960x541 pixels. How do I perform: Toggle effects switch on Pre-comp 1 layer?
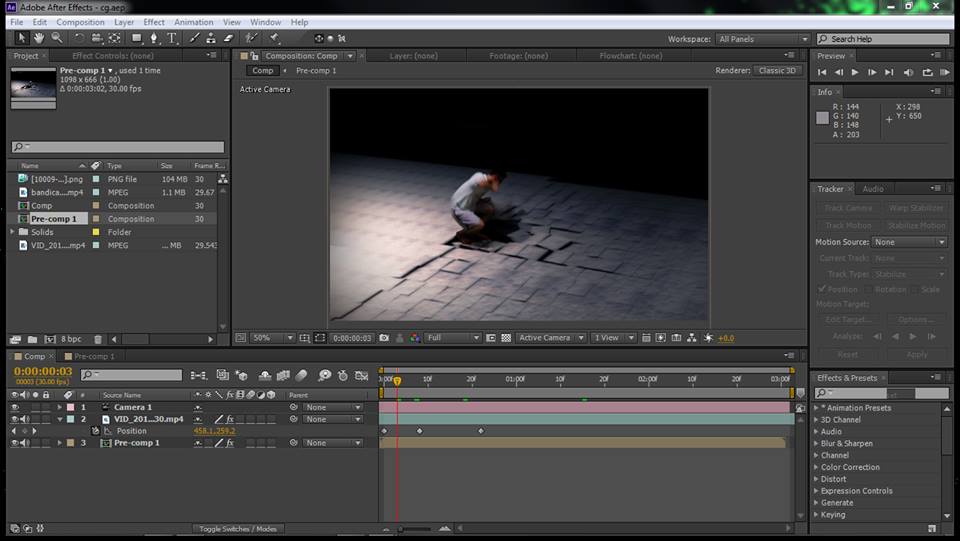pyautogui.click(x=230, y=442)
